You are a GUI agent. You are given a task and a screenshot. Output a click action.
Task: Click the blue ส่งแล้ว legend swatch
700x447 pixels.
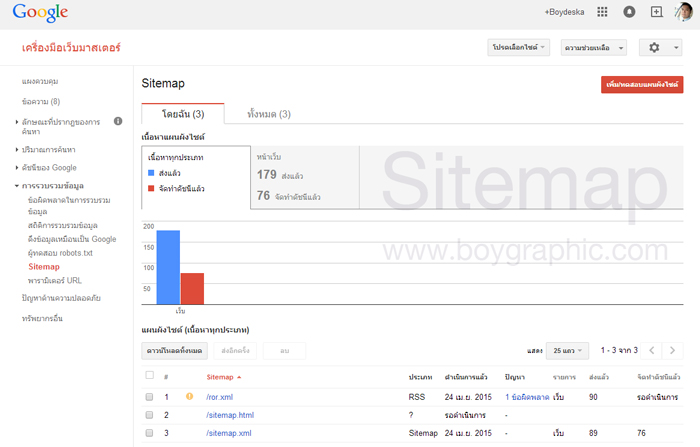coord(150,172)
